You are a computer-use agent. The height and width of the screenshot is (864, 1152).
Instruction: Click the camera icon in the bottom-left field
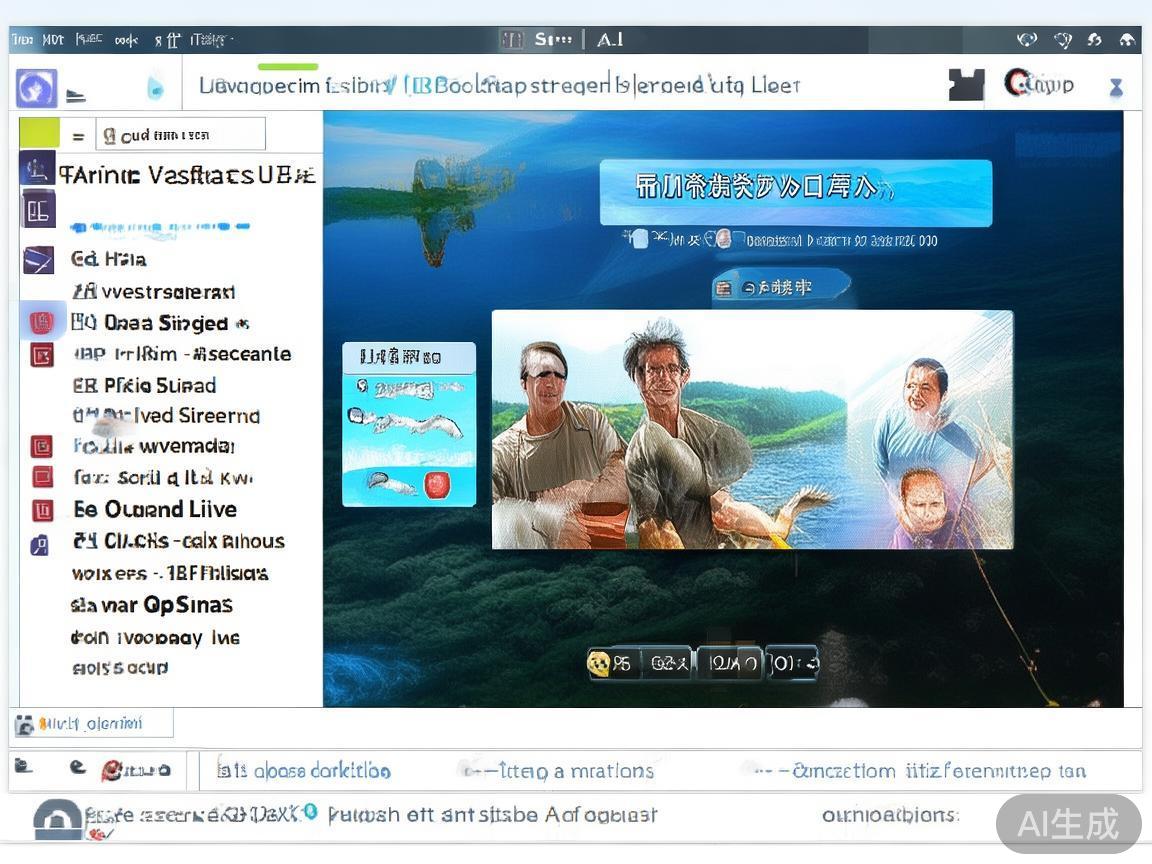[25, 725]
